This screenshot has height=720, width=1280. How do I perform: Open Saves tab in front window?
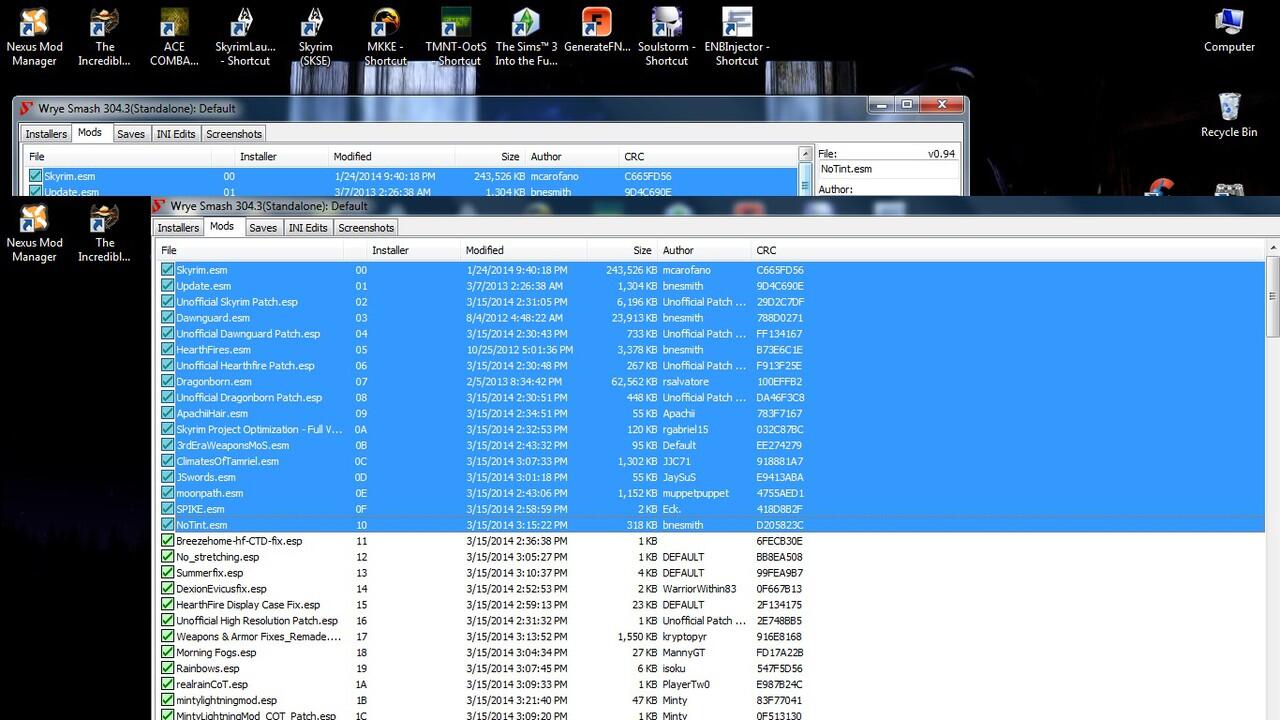coord(263,228)
